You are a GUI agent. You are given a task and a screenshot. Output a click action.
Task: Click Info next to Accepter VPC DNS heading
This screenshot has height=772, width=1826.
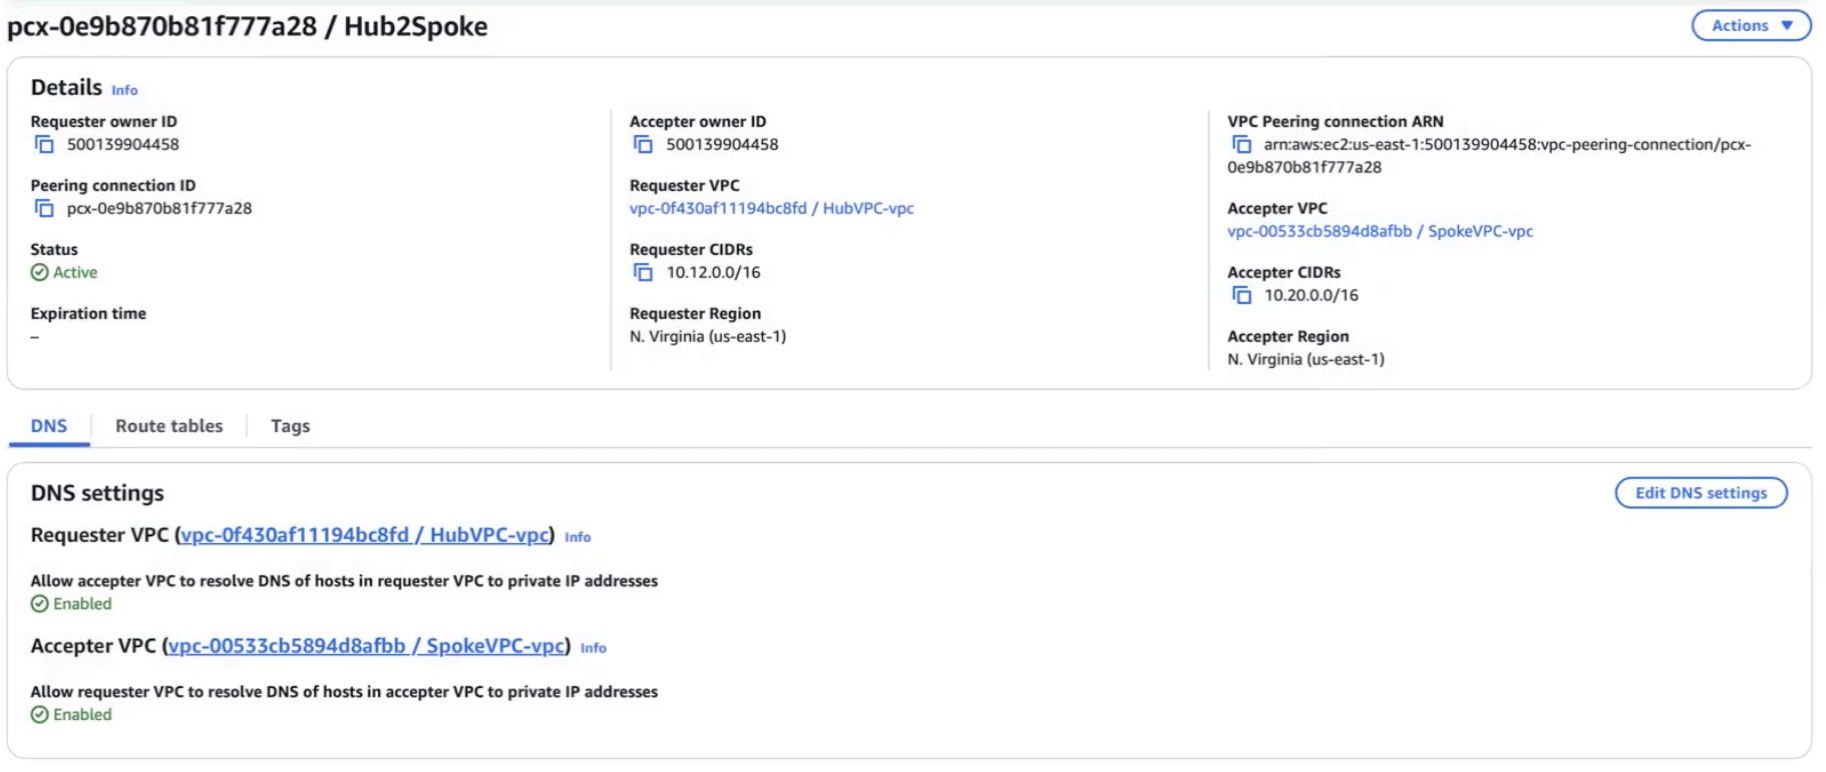pos(593,648)
